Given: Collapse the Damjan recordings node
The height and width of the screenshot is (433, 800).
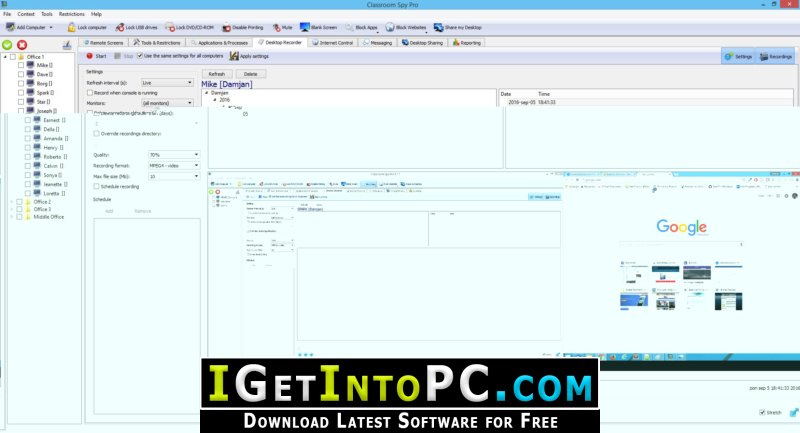Looking at the screenshot, I should pyautogui.click(x=207, y=93).
